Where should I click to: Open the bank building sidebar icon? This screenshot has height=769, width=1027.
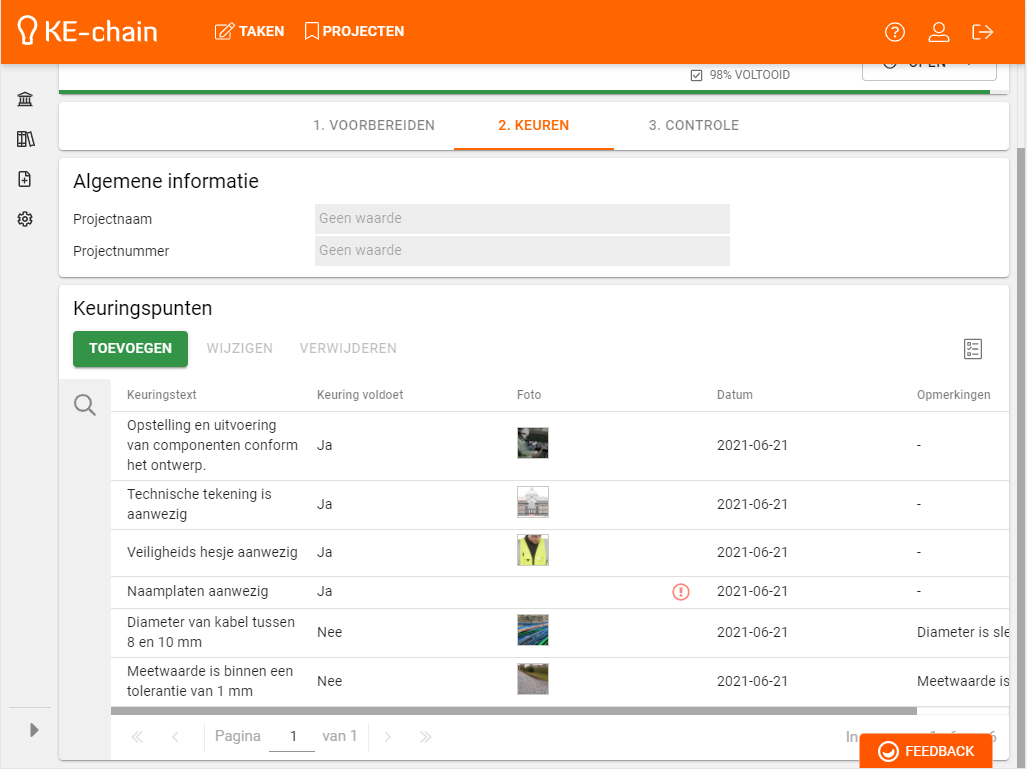coord(25,99)
